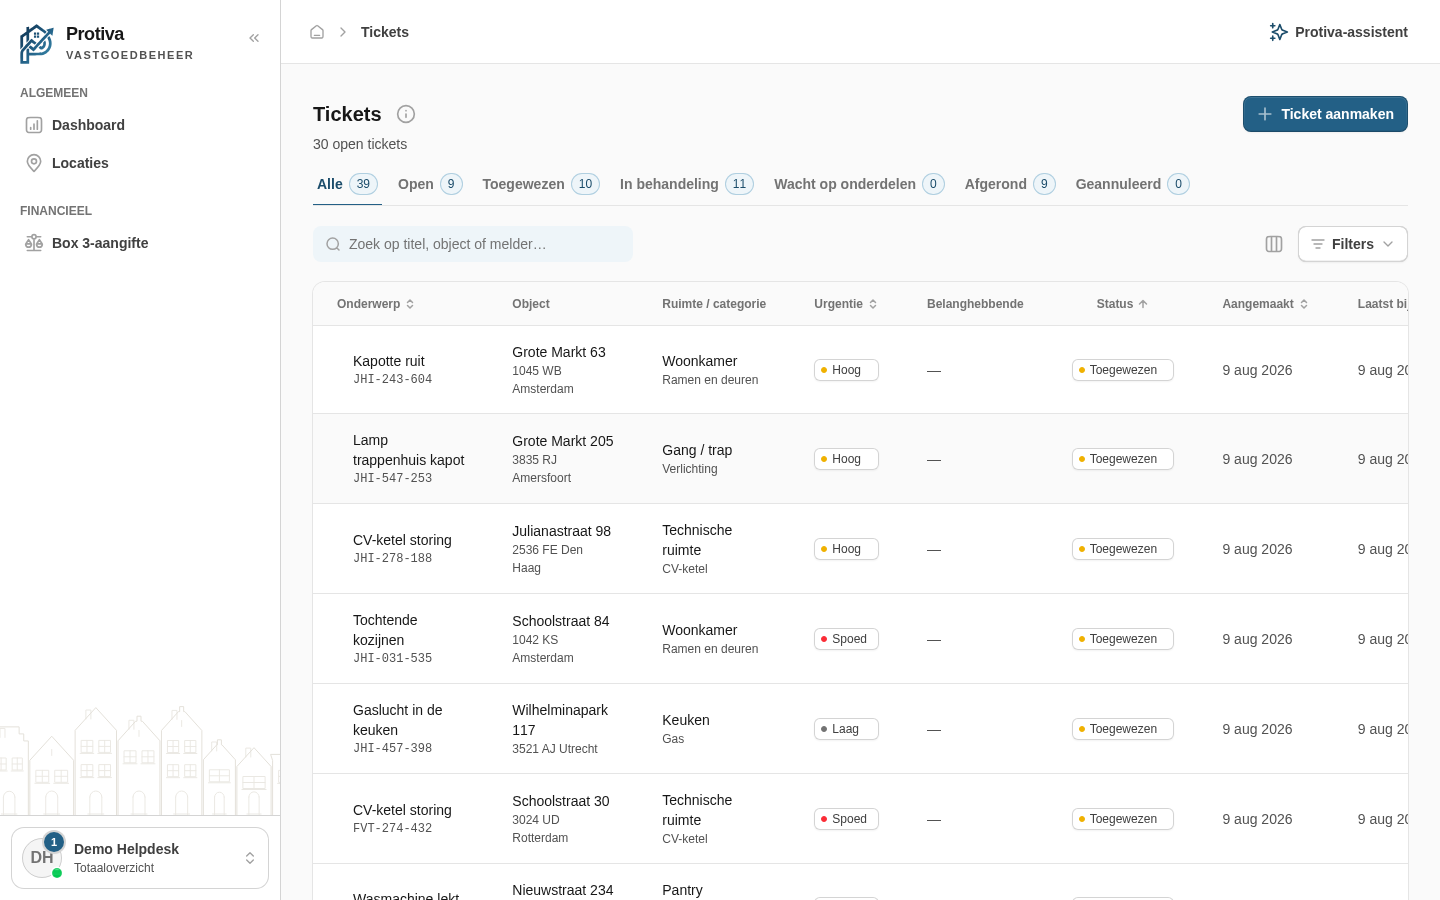
Task: Toggle sort on Status column
Action: 1122,304
